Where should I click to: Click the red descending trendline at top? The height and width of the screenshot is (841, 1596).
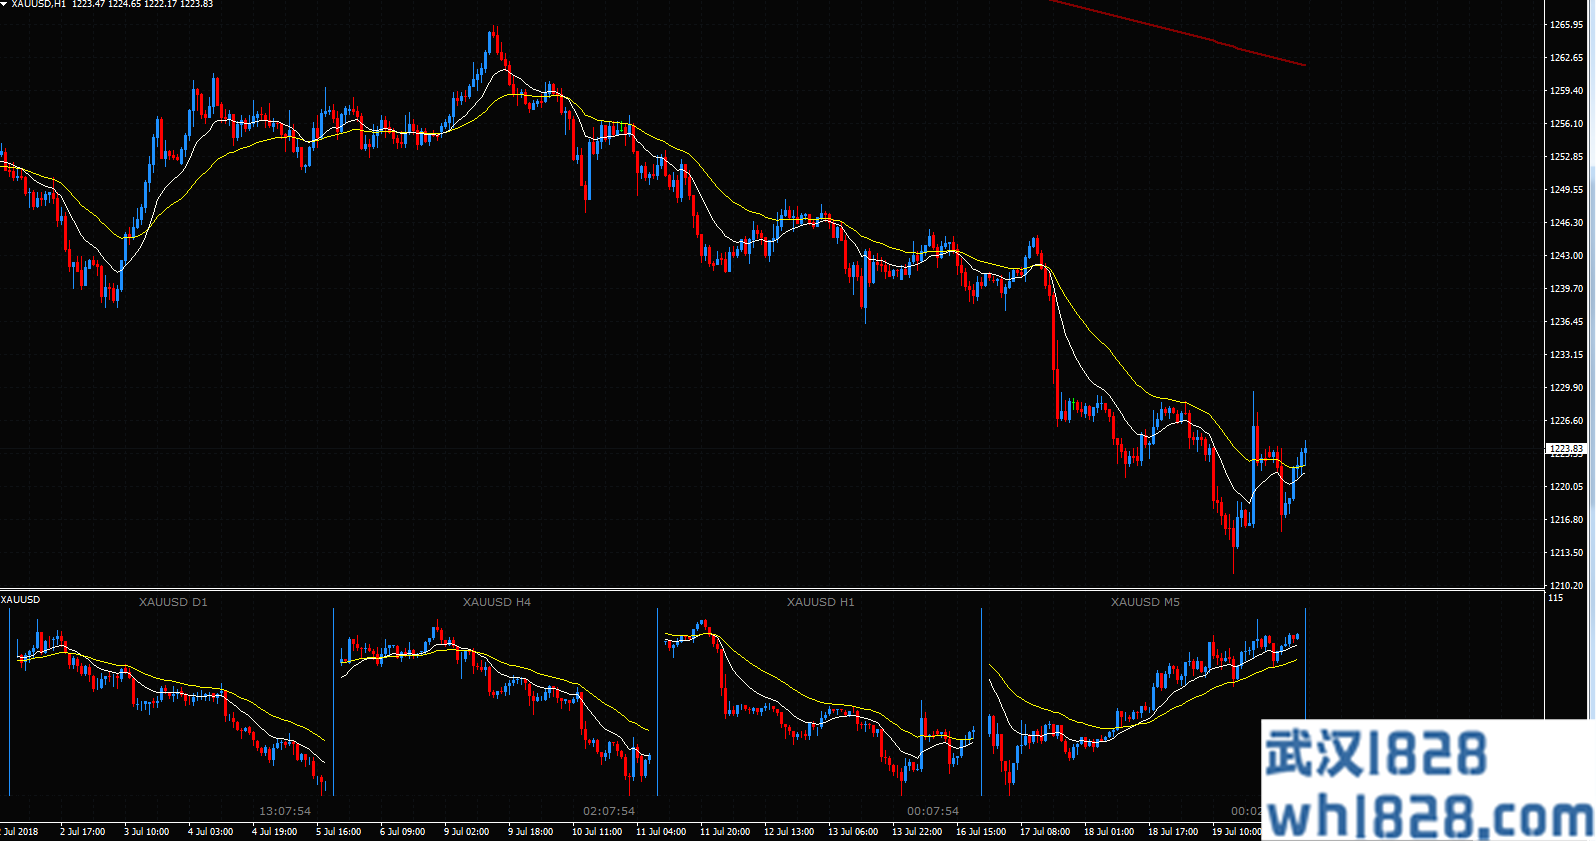(x=1180, y=33)
